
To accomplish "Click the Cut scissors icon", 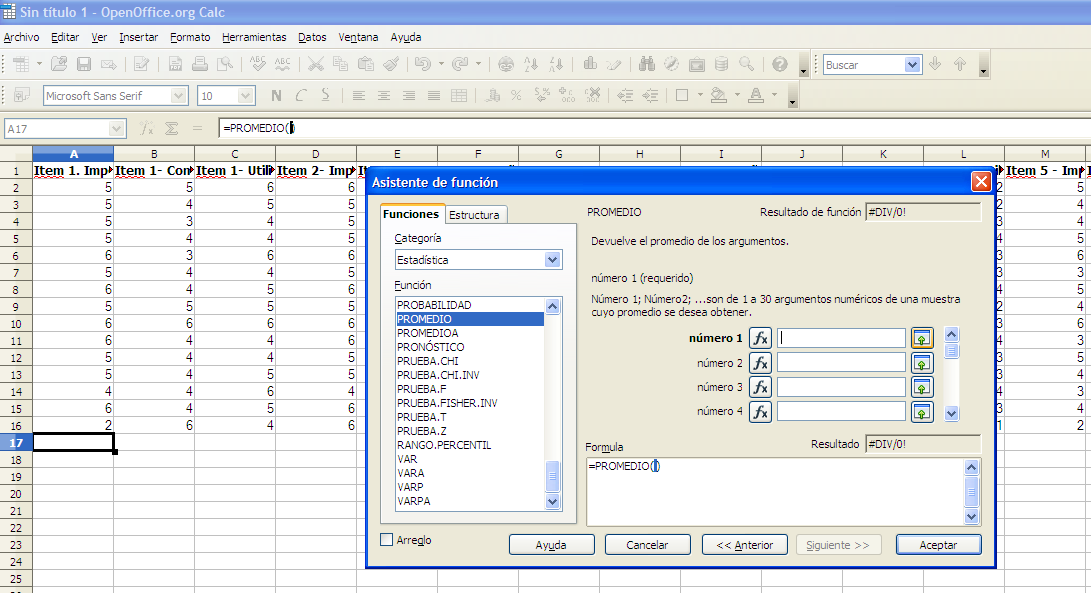I will [x=315, y=64].
